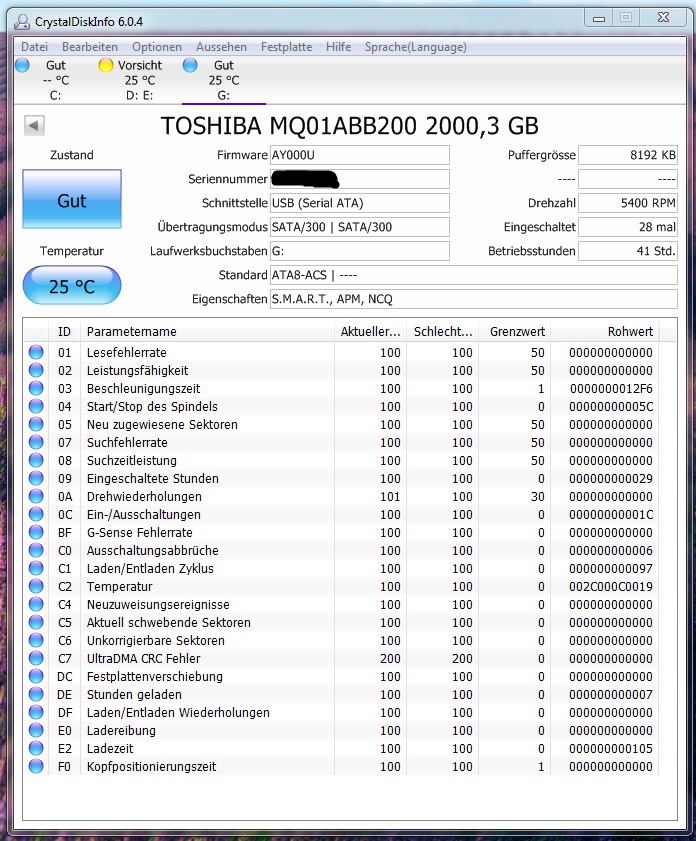The width and height of the screenshot is (696, 841).
Task: Click status icon of Stunden geladen row
Action: coord(36,694)
